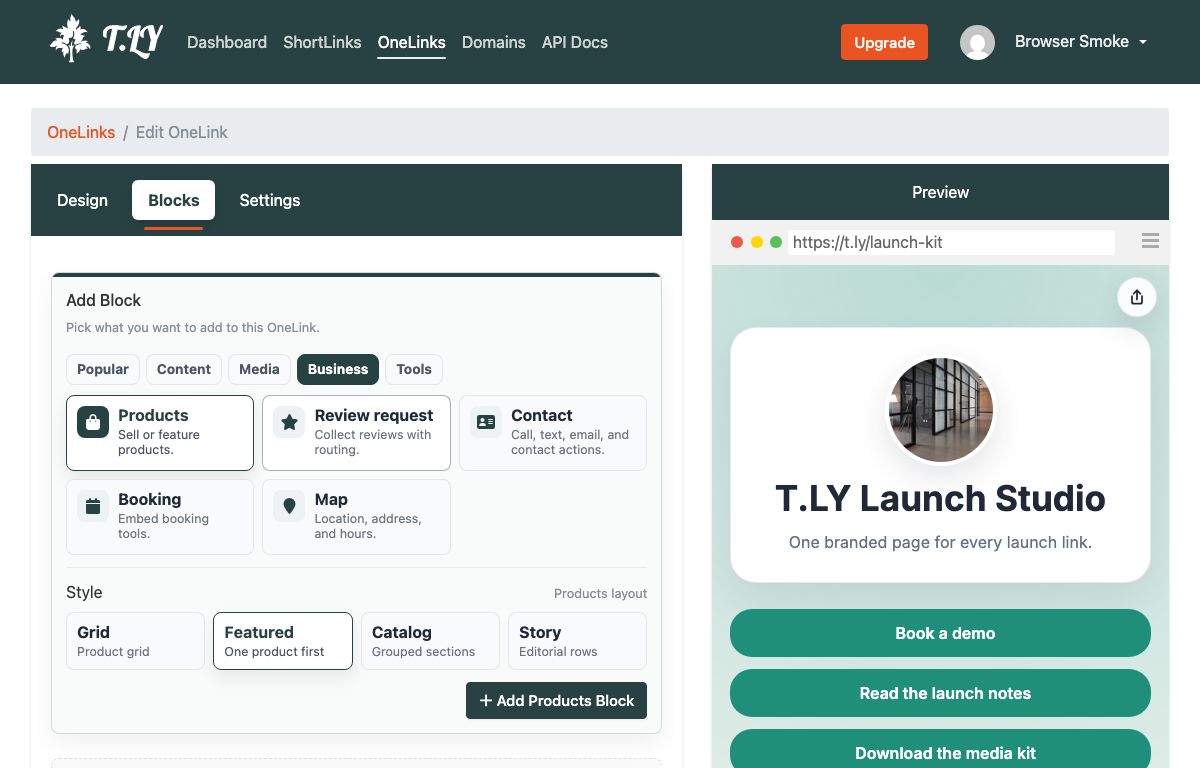Click Add Products Block button
Viewport: 1200px width, 768px height.
pos(556,700)
